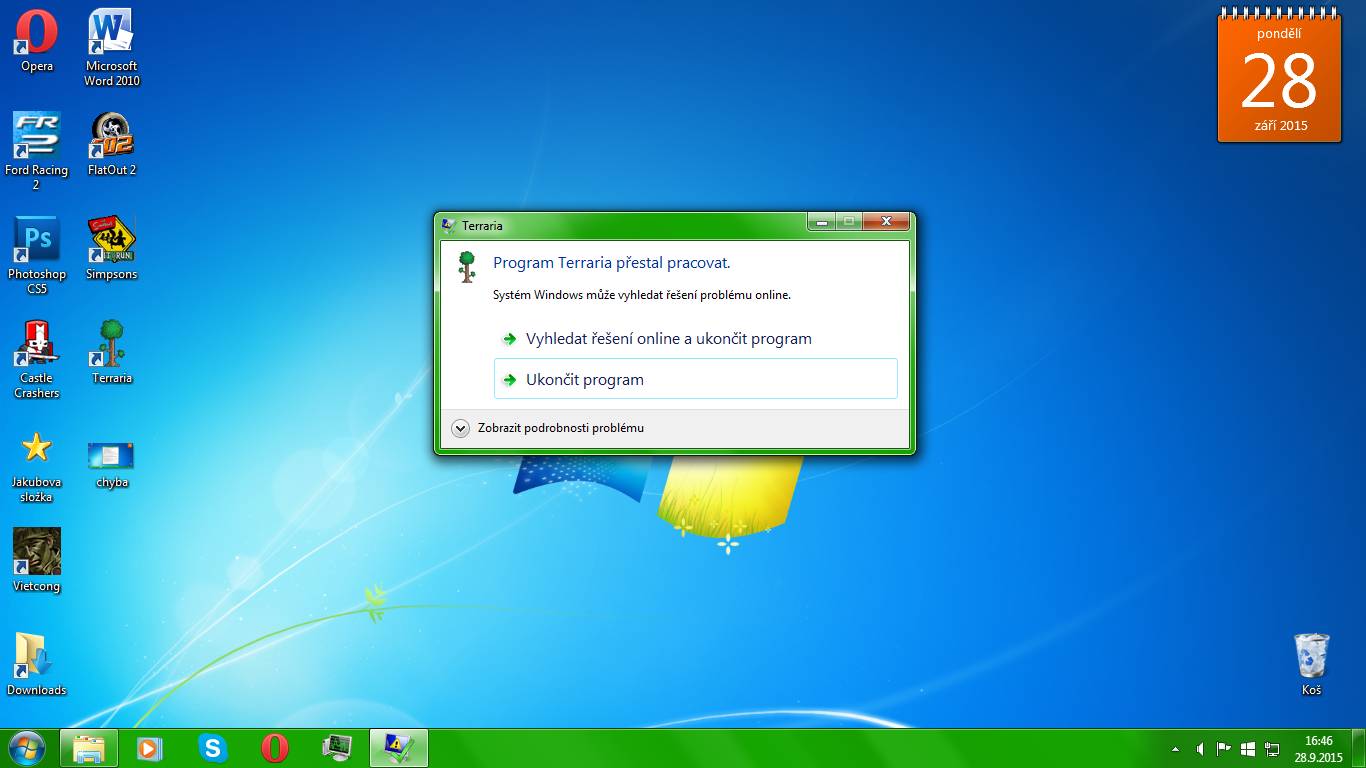Open the Microsoft Word 2010 shortcut
1366x768 pixels.
point(112,48)
